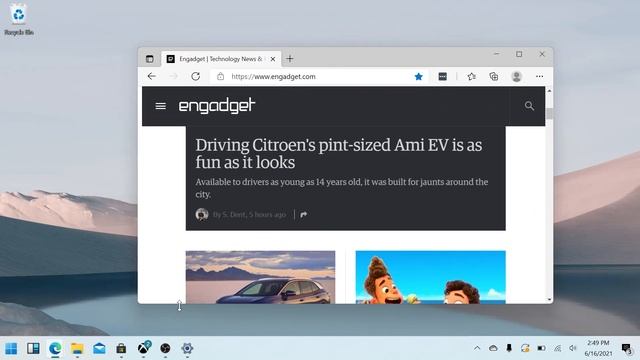Click the Microsoft Edge taskbar icon
Screen dimensions: 640x360
coord(55,349)
